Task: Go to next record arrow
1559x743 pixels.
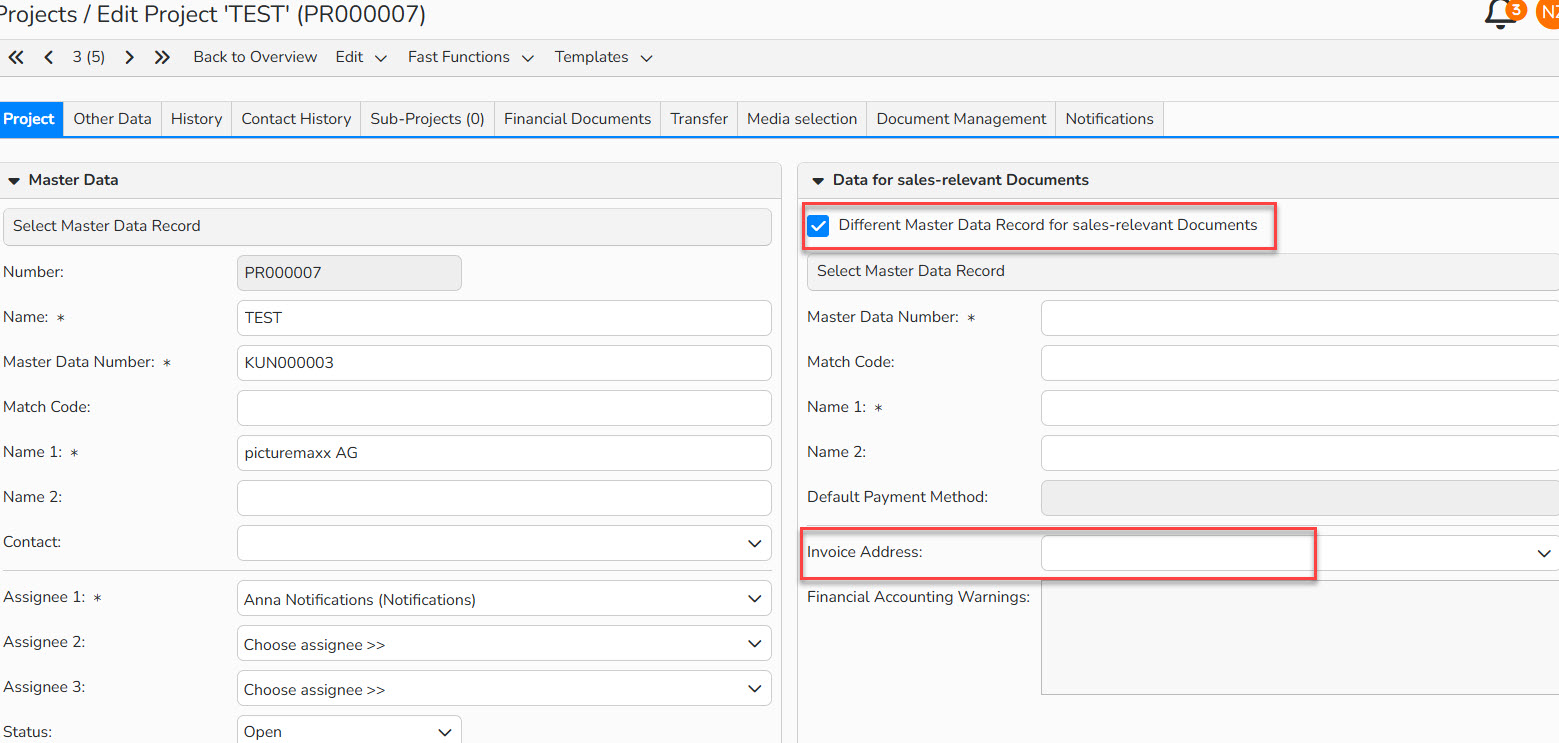Action: click(129, 57)
